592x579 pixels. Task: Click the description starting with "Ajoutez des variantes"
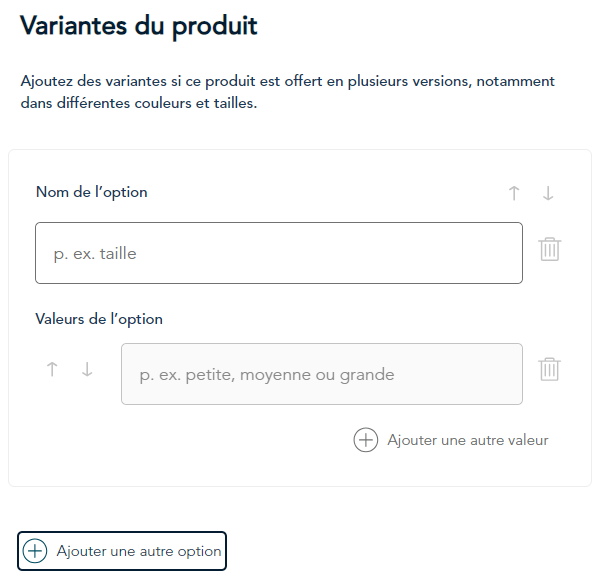point(287,92)
